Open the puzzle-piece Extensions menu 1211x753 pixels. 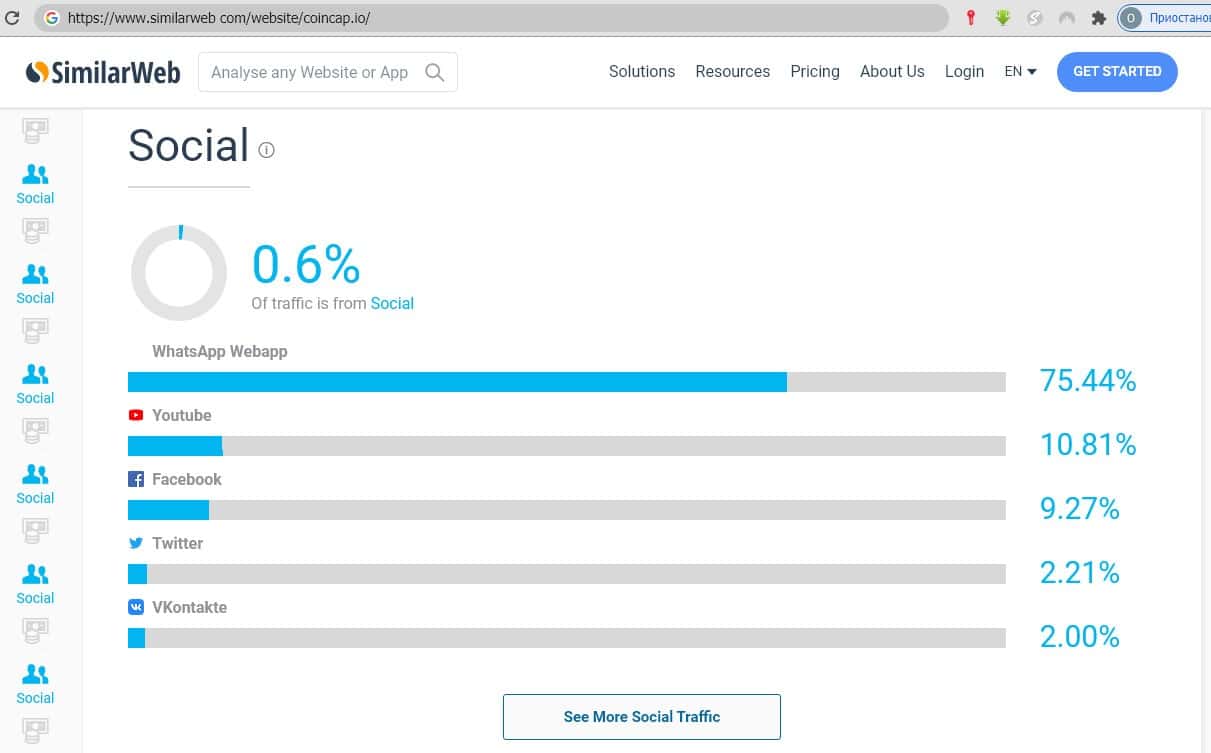1098,18
